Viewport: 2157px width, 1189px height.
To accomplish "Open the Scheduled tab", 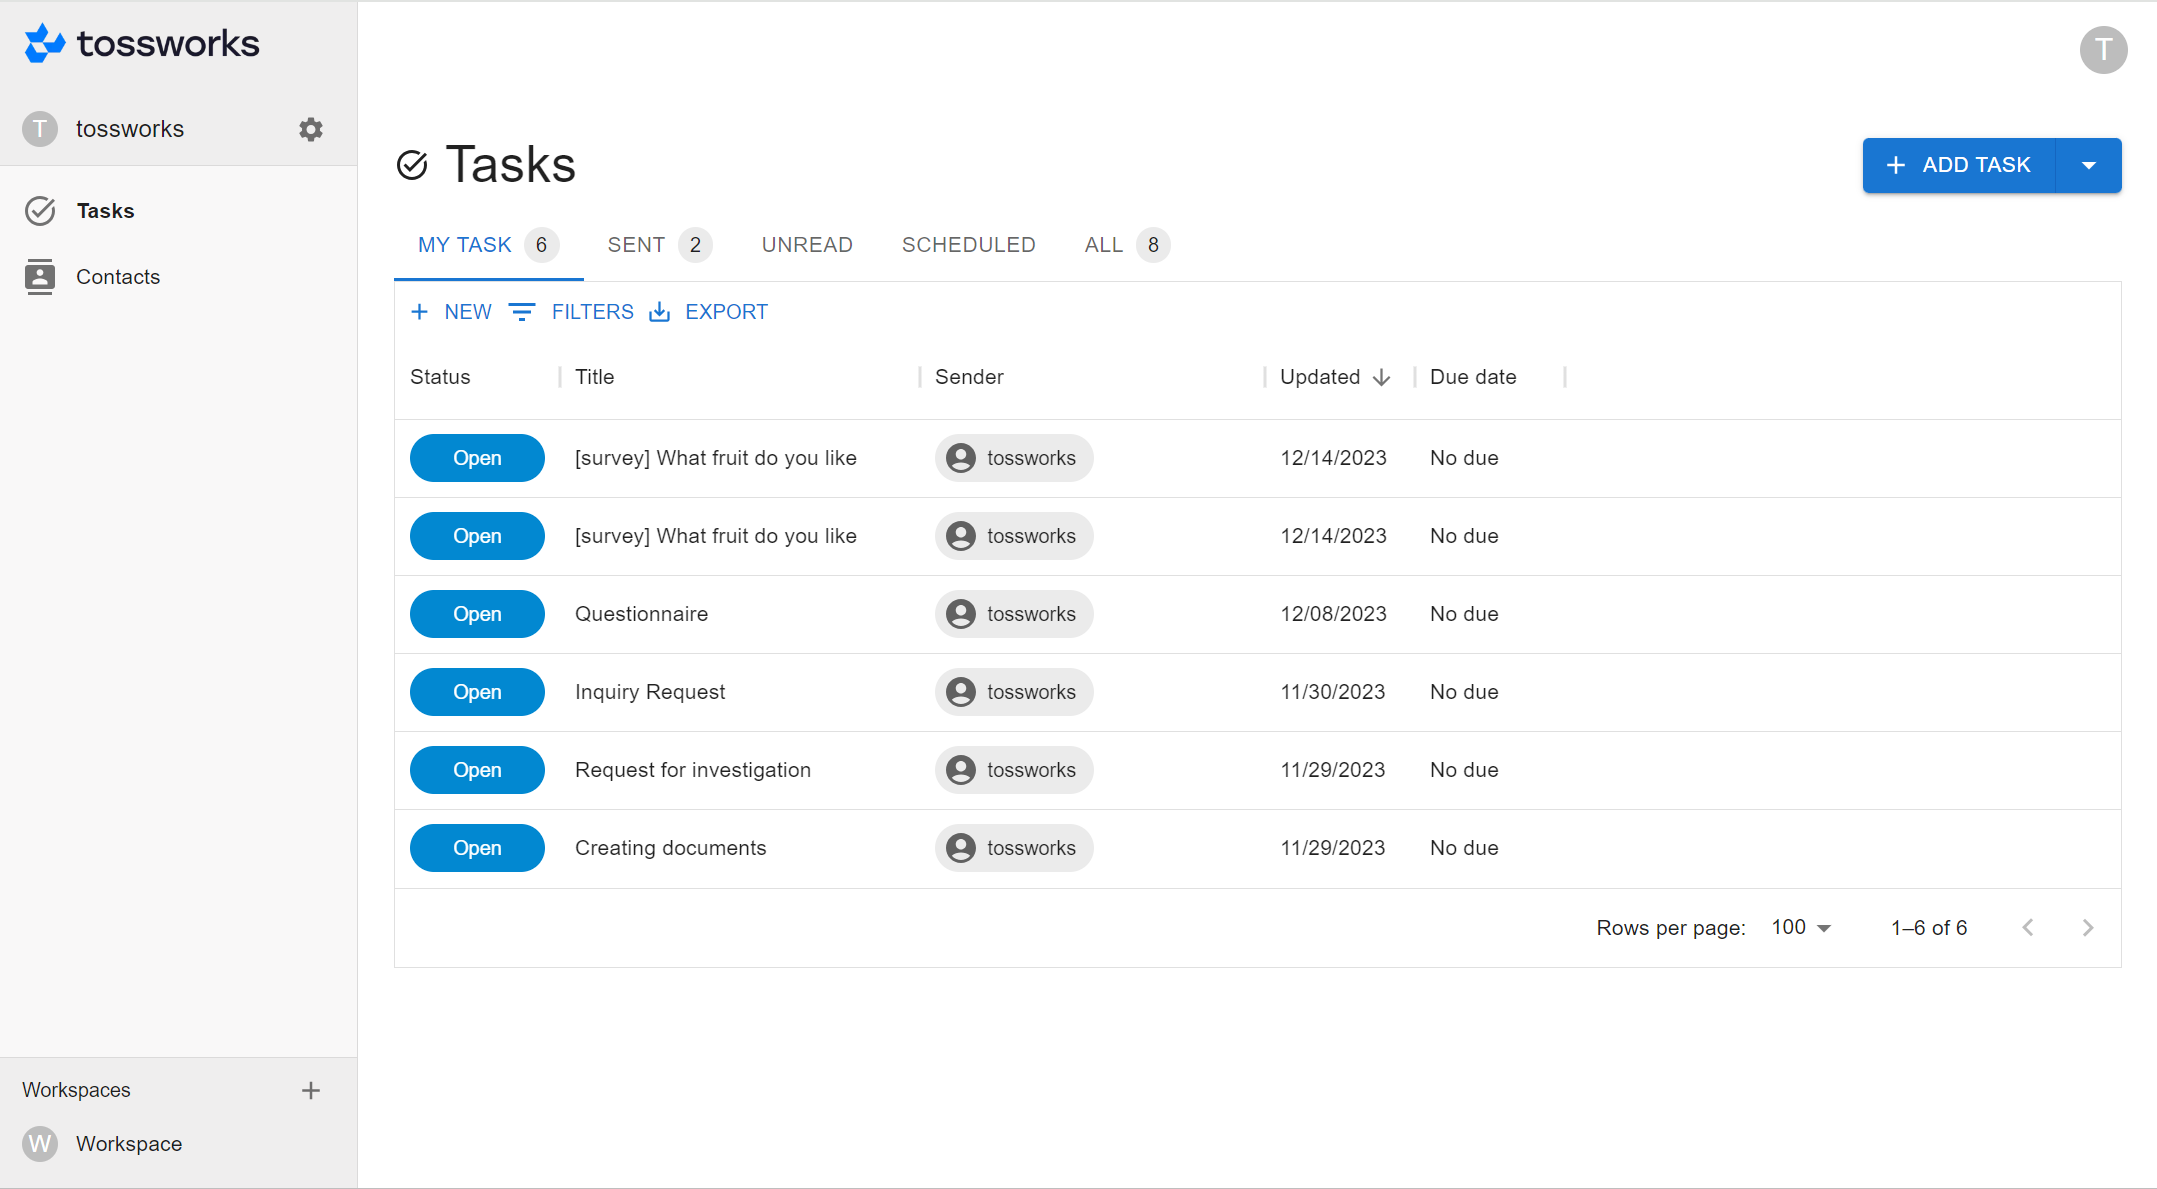I will click(968, 245).
